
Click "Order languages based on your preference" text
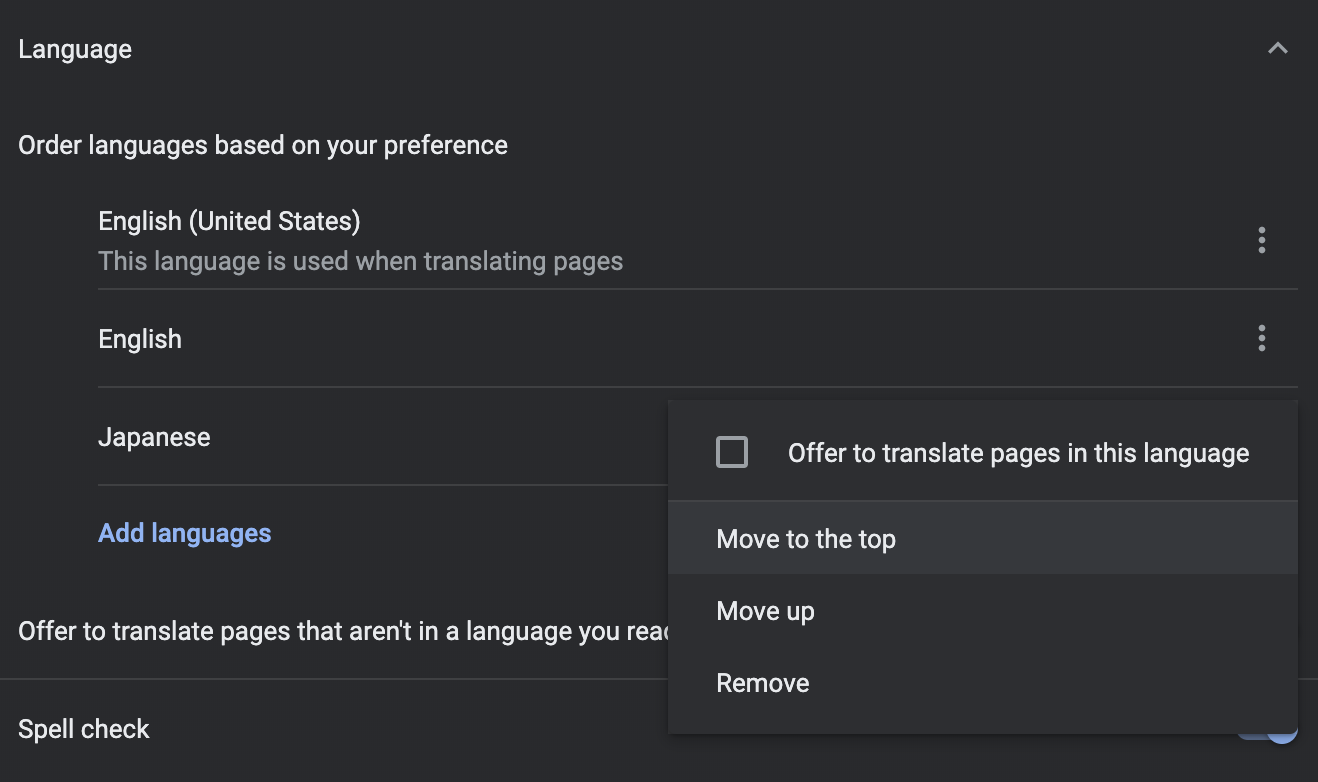[x=263, y=145]
